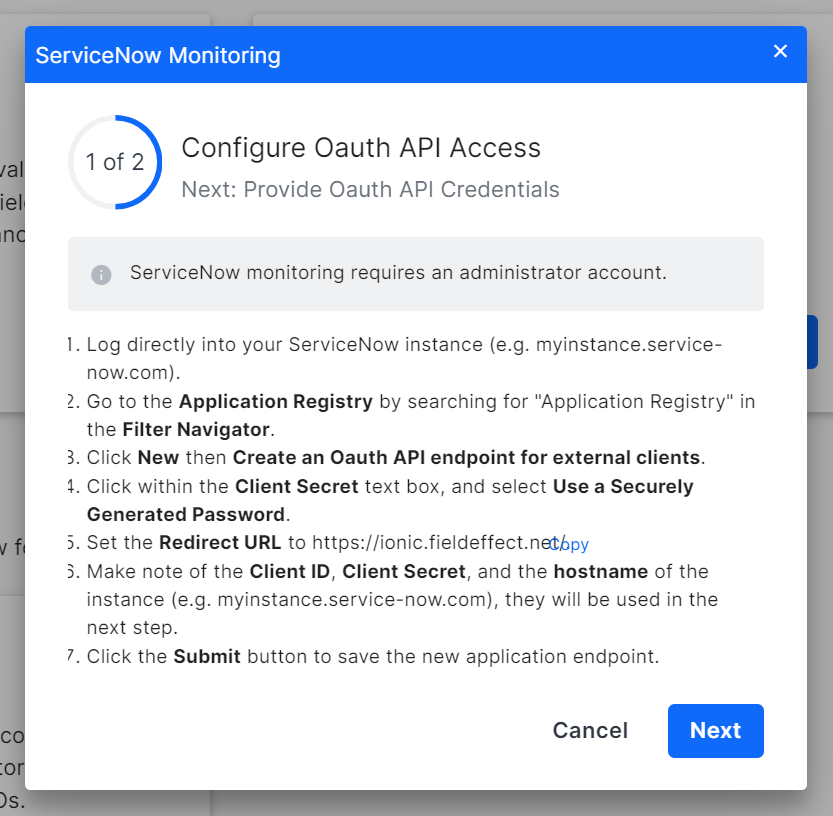Click 'Next: Provide Oauth API Credentials' subtitle
Viewport: 833px width, 816px height.
[370, 190]
